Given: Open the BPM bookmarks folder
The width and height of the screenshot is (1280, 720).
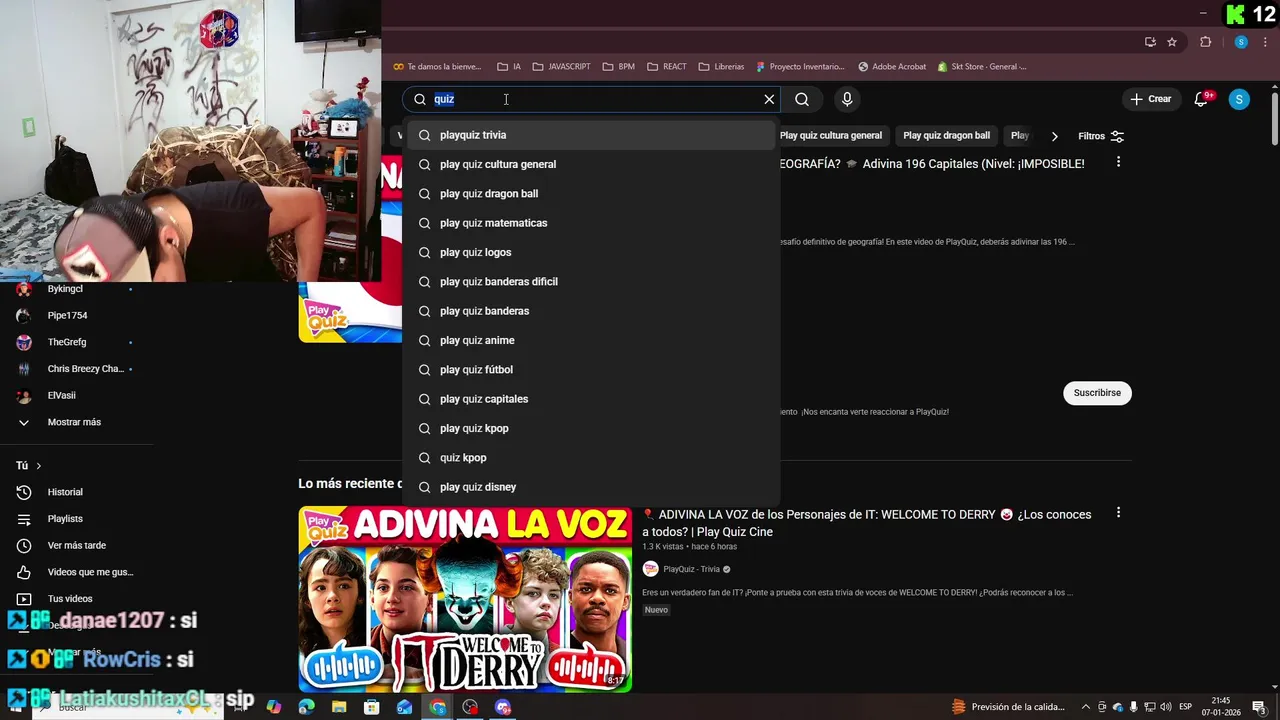Looking at the screenshot, I should pos(618,67).
